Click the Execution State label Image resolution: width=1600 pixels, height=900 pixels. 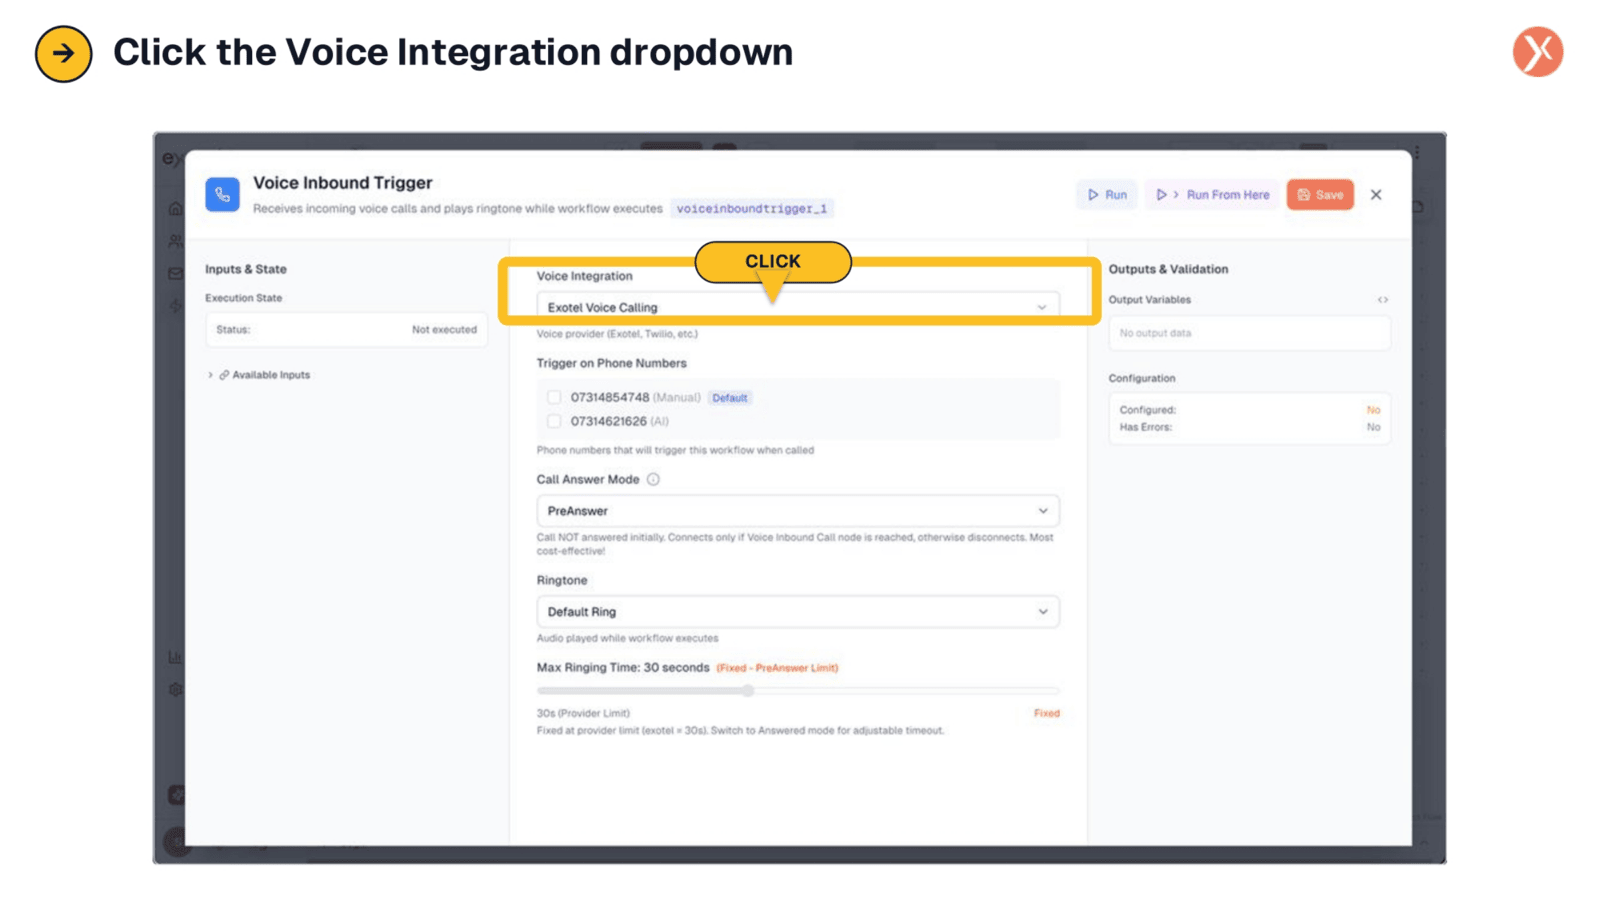[244, 298]
